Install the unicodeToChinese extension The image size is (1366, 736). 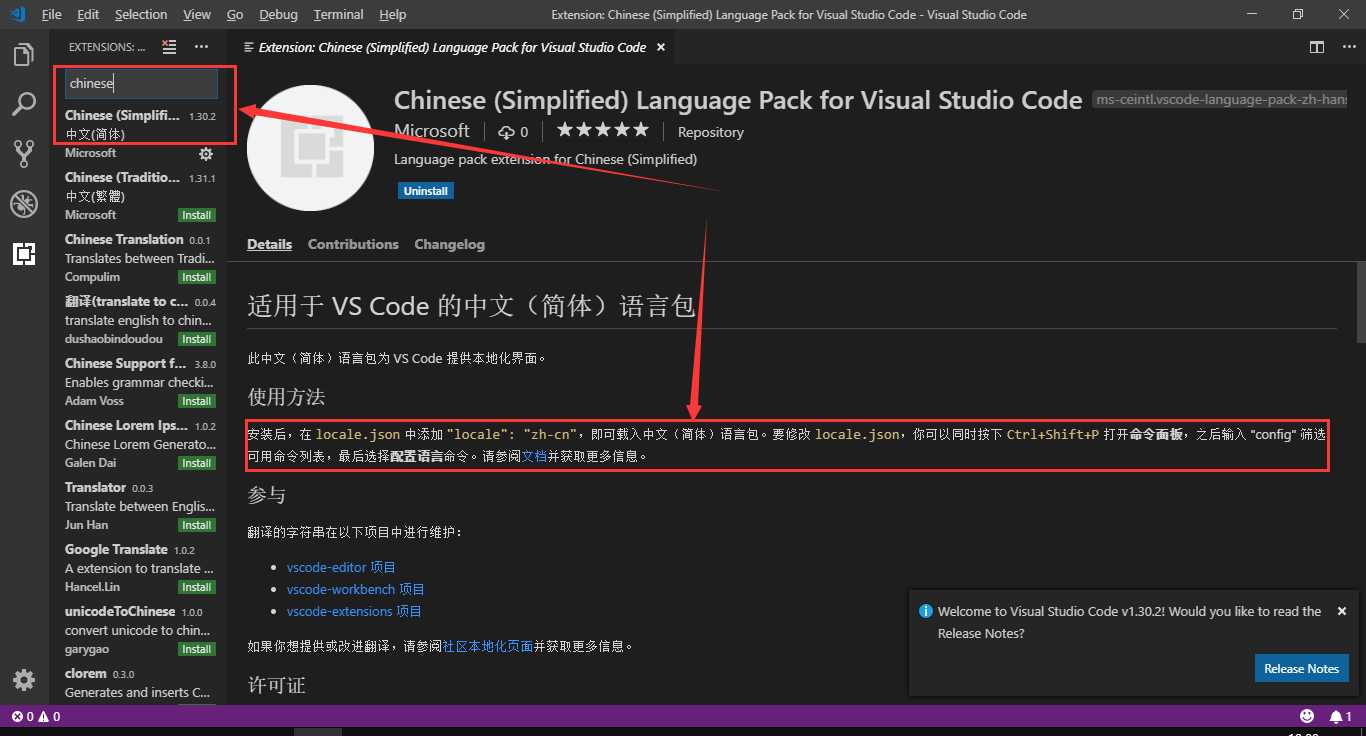coord(196,649)
